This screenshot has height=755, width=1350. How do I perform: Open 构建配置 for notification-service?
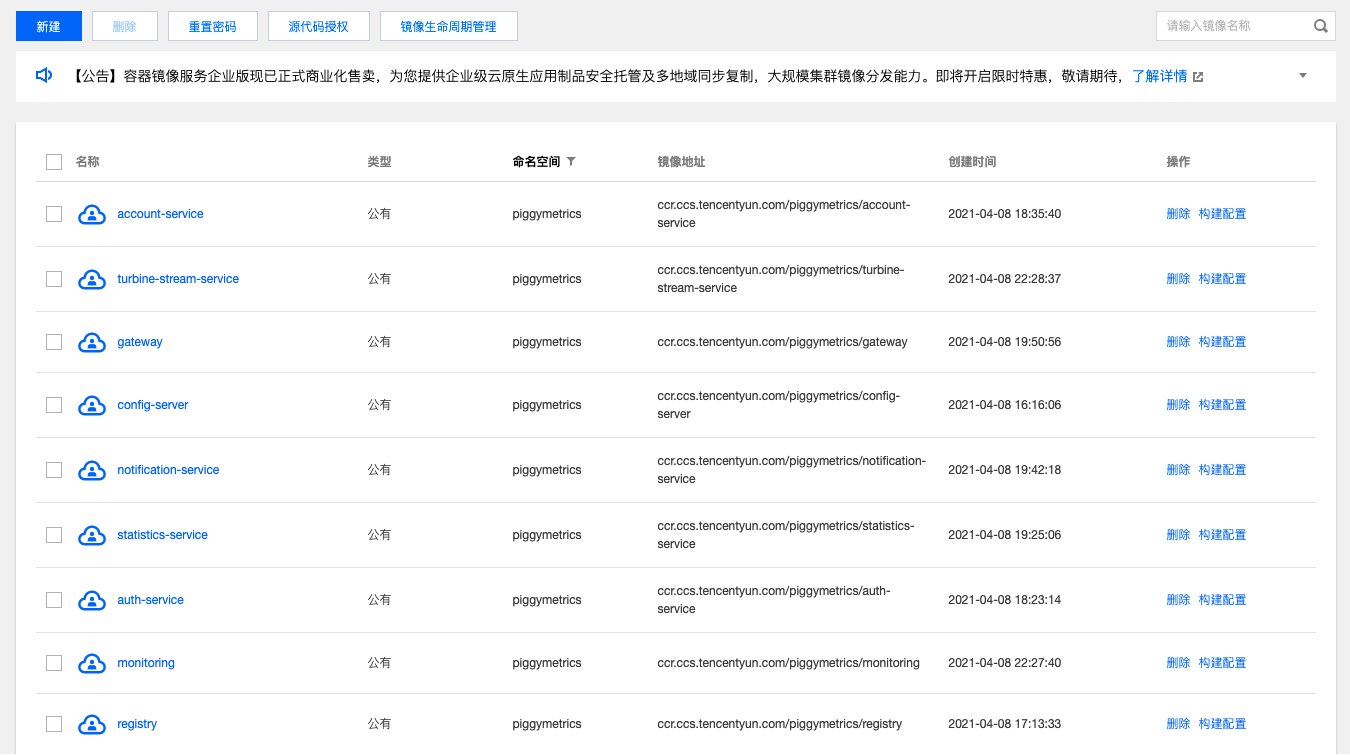point(1222,470)
